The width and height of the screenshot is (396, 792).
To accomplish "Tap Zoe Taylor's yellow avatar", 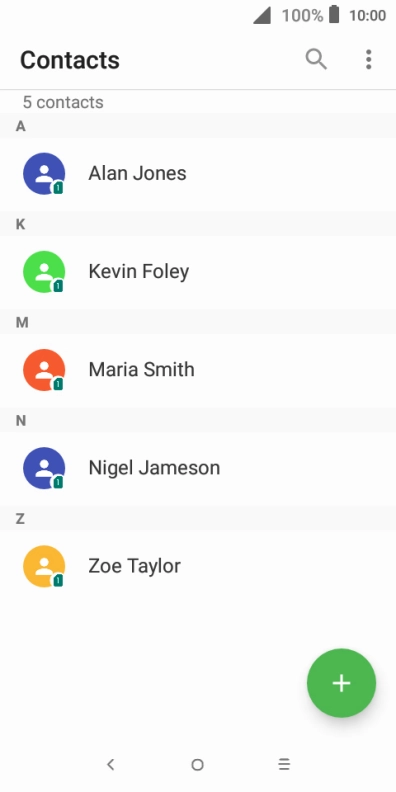I will click(44, 566).
